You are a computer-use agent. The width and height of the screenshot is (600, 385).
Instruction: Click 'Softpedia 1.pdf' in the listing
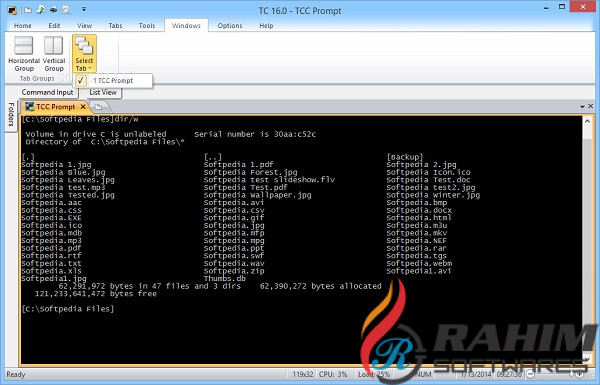coord(238,165)
